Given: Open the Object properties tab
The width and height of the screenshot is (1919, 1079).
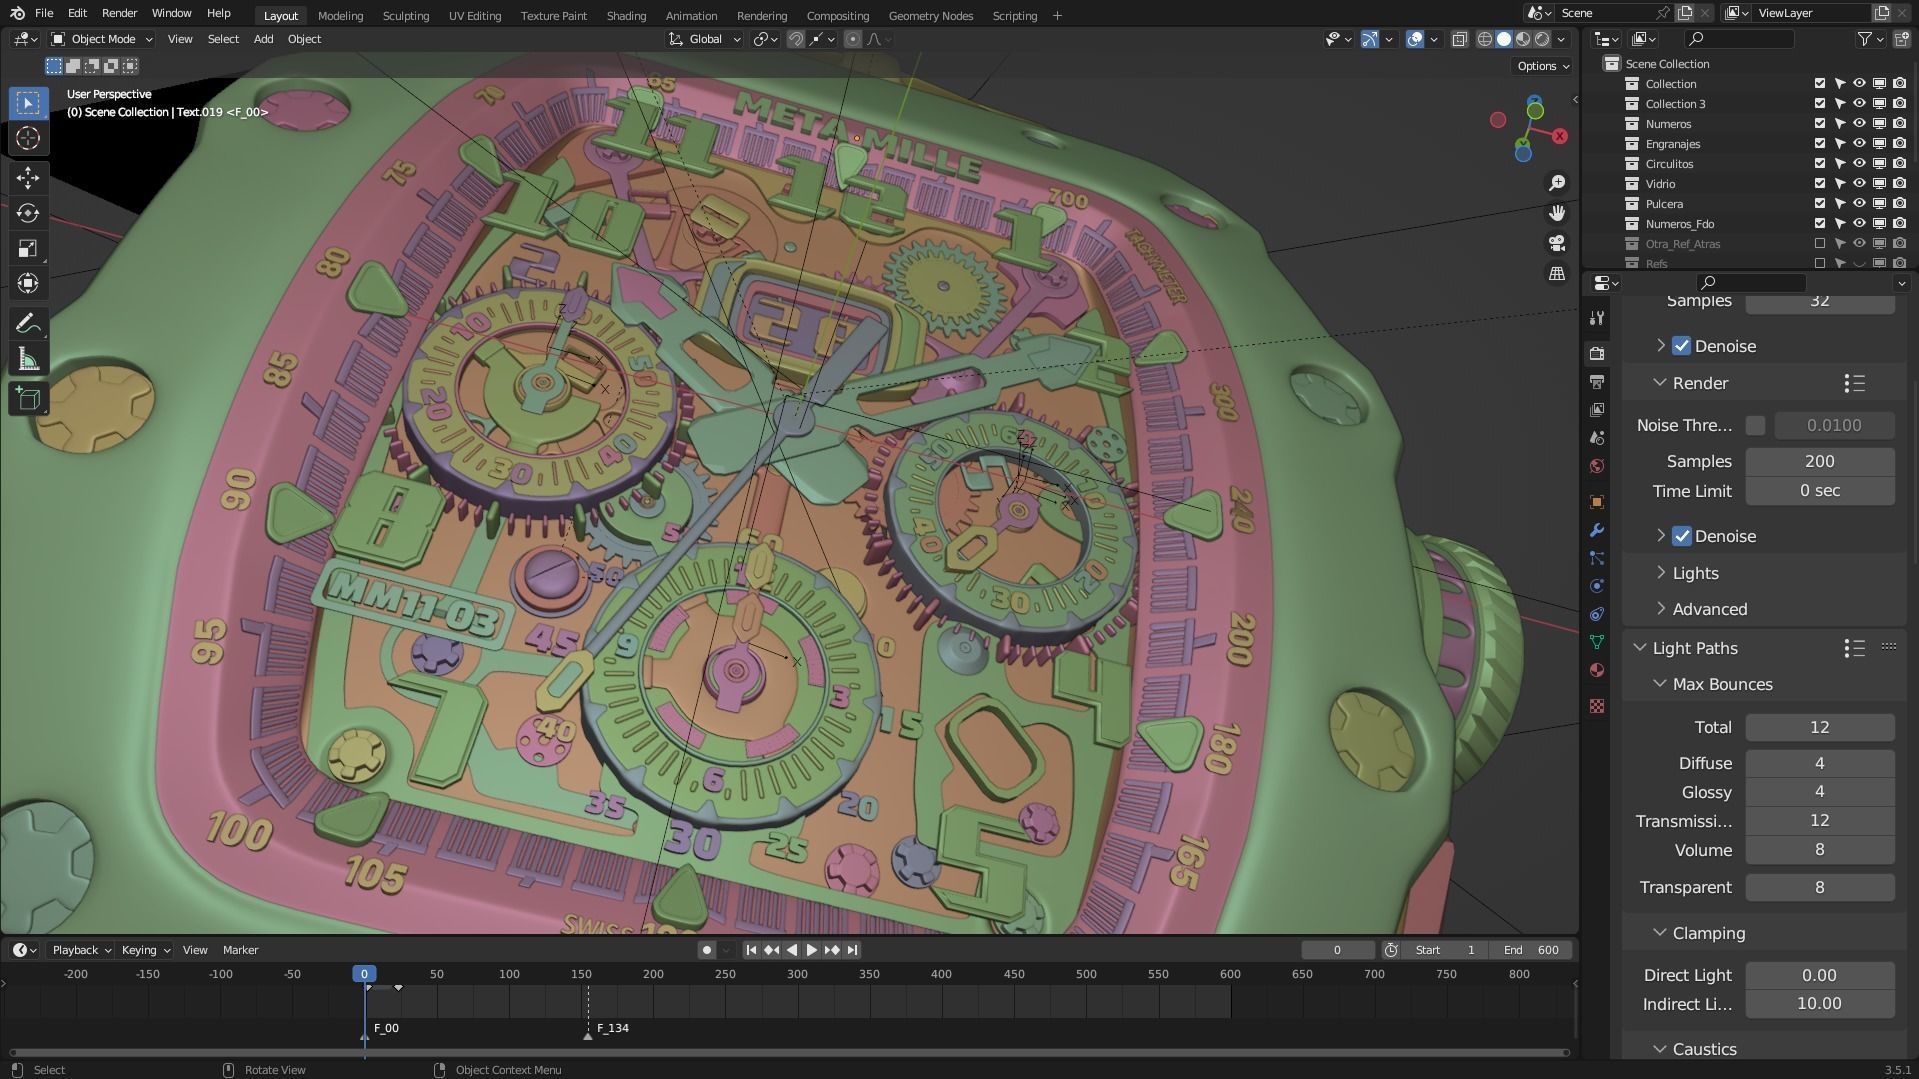Looking at the screenshot, I should [x=1597, y=502].
